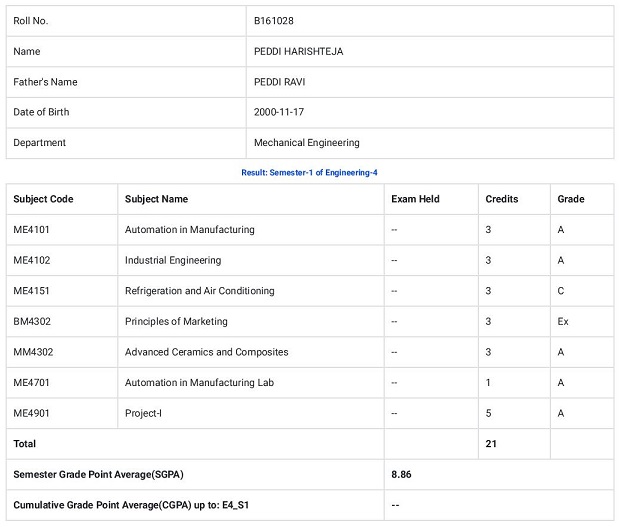The height and width of the screenshot is (527, 620).
Task: Click the Exam Held column header
Action: [x=415, y=199]
